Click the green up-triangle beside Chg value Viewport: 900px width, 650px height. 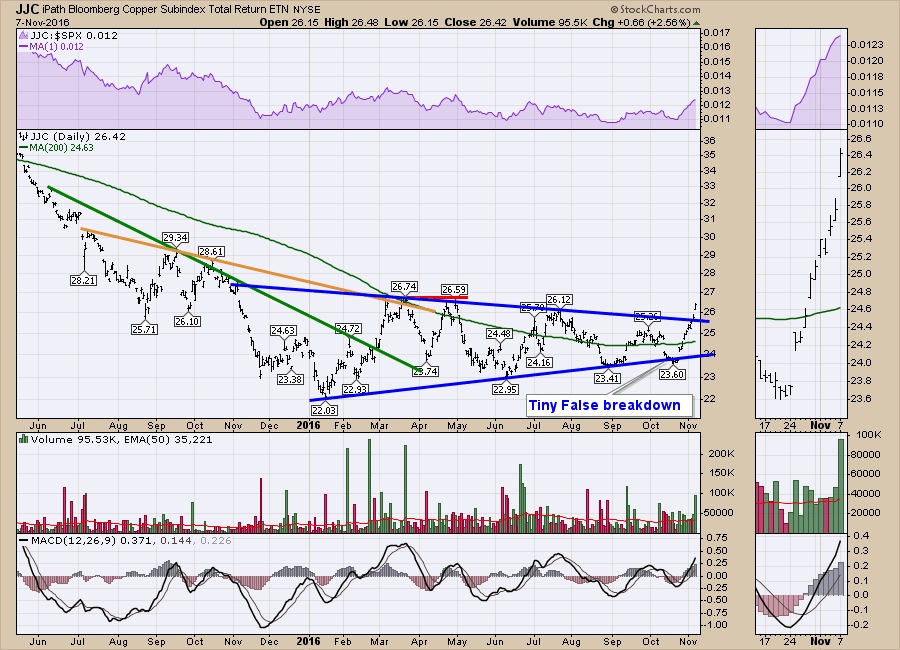(696, 24)
